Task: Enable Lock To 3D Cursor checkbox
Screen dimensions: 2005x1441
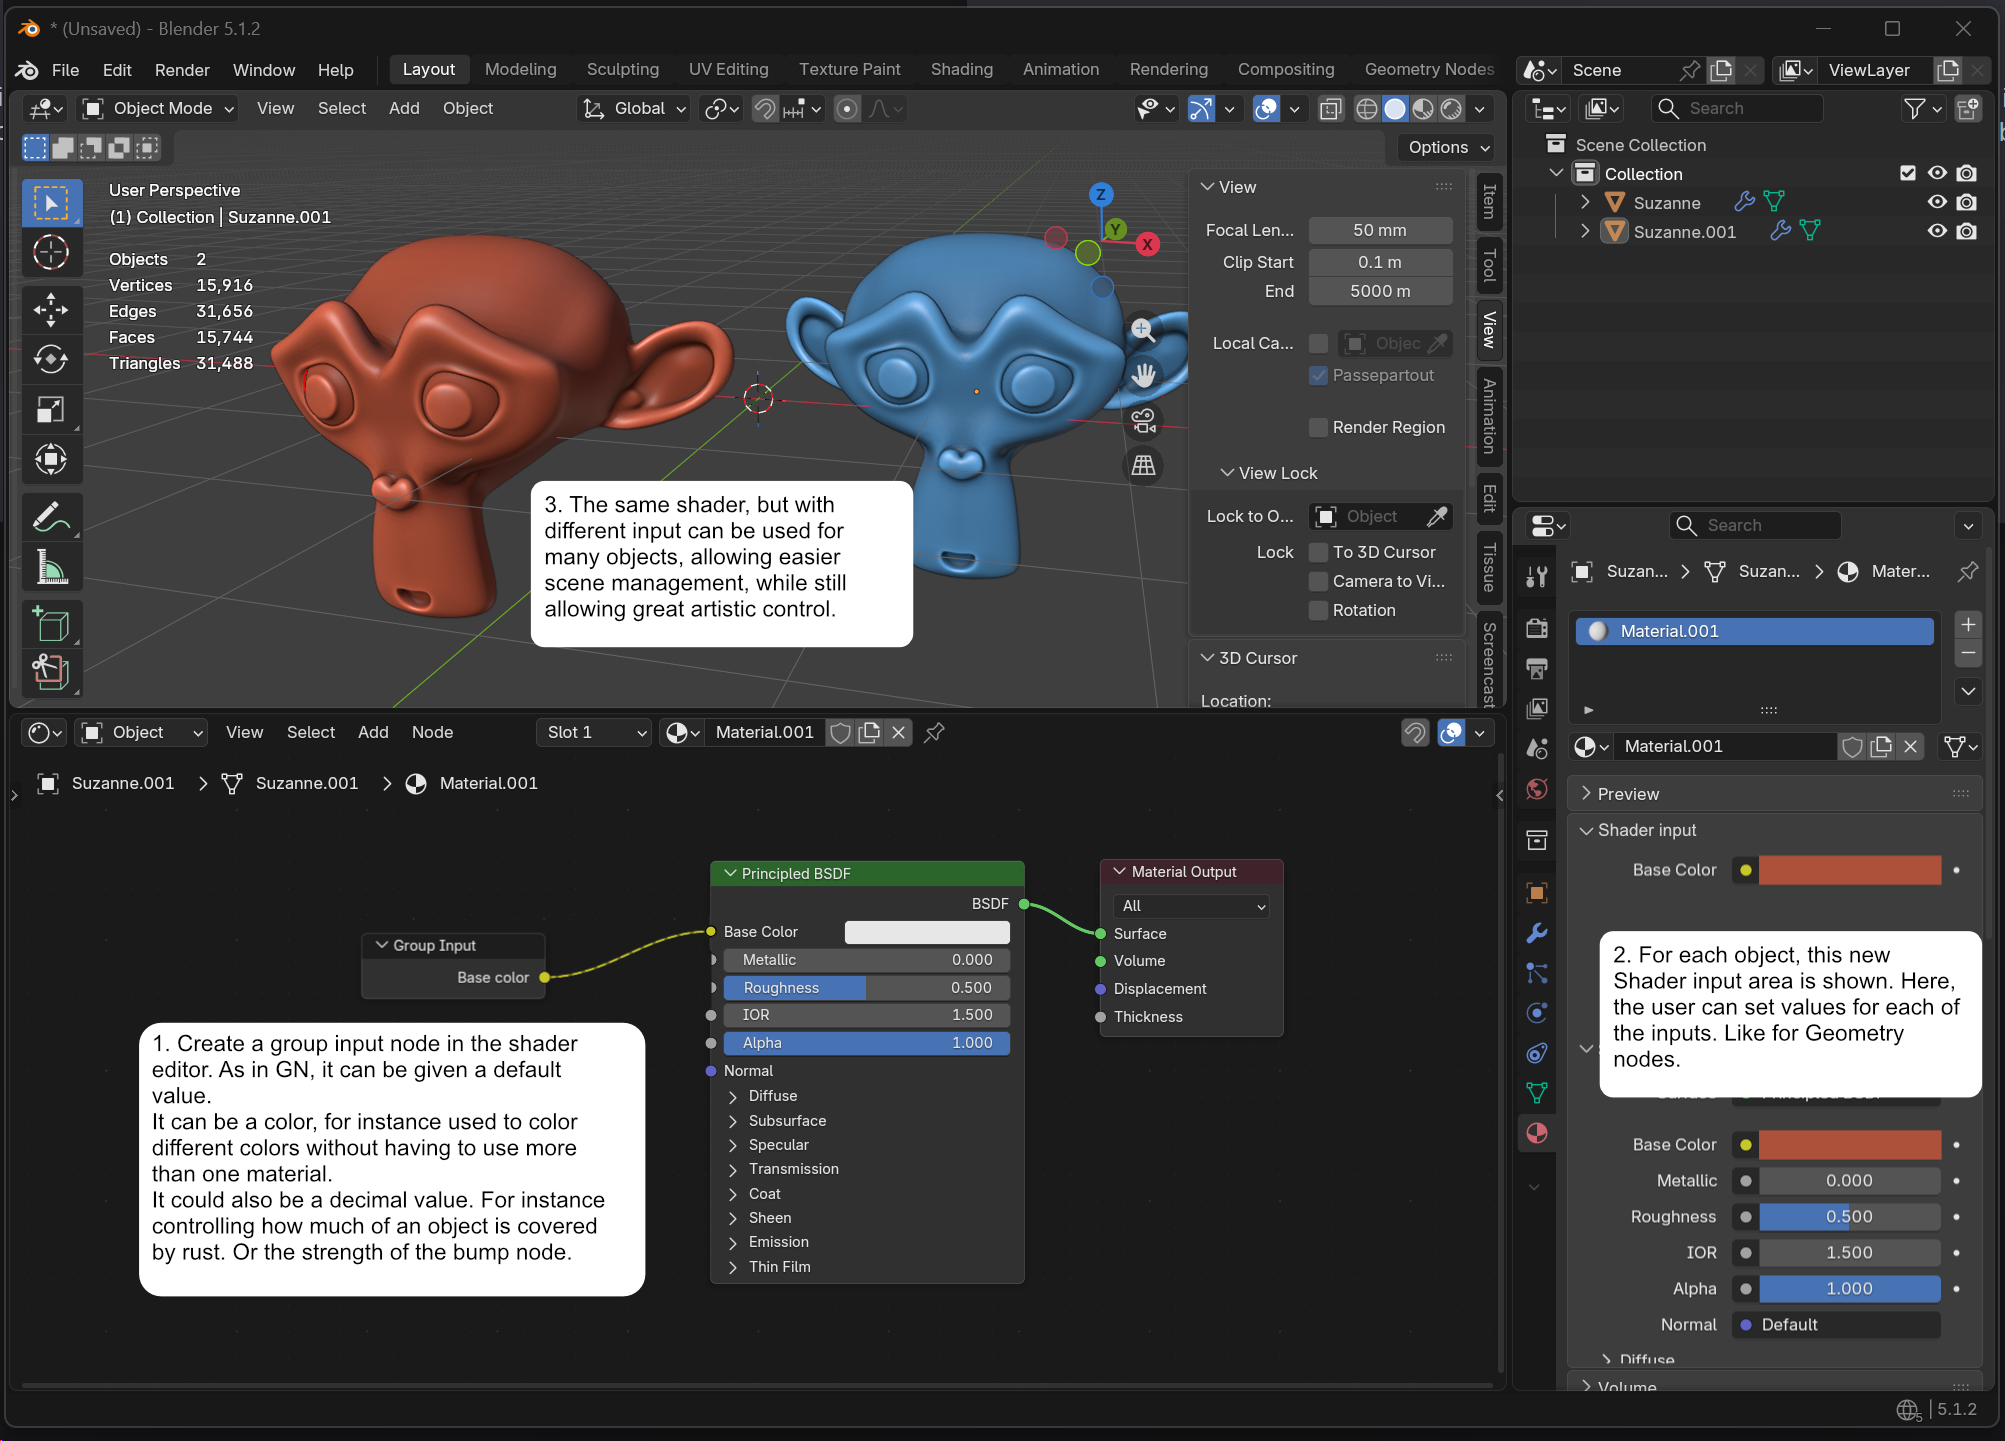Action: (x=1319, y=552)
